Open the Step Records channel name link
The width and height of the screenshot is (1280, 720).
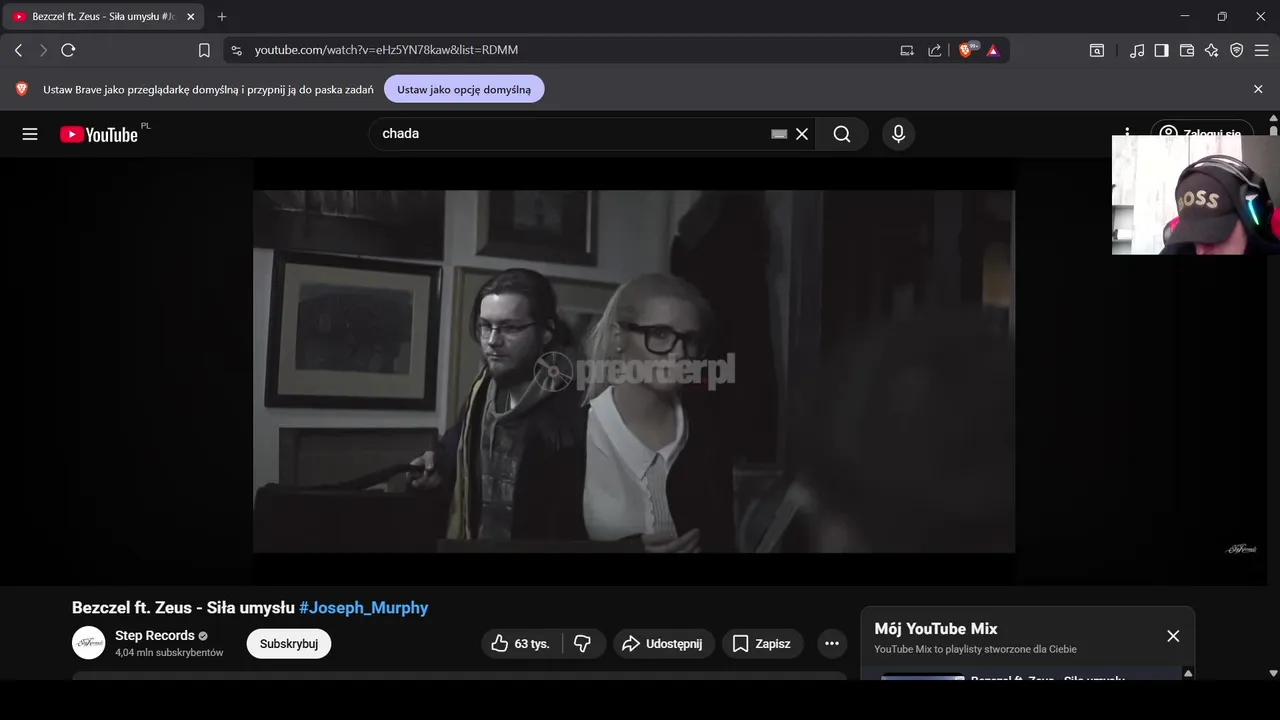[x=155, y=636]
